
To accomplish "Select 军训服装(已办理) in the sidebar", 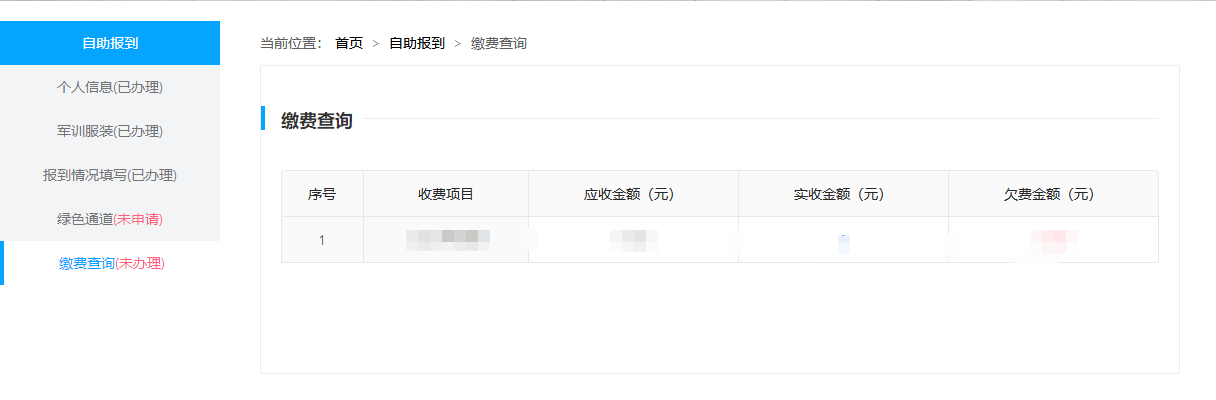I will (x=110, y=131).
